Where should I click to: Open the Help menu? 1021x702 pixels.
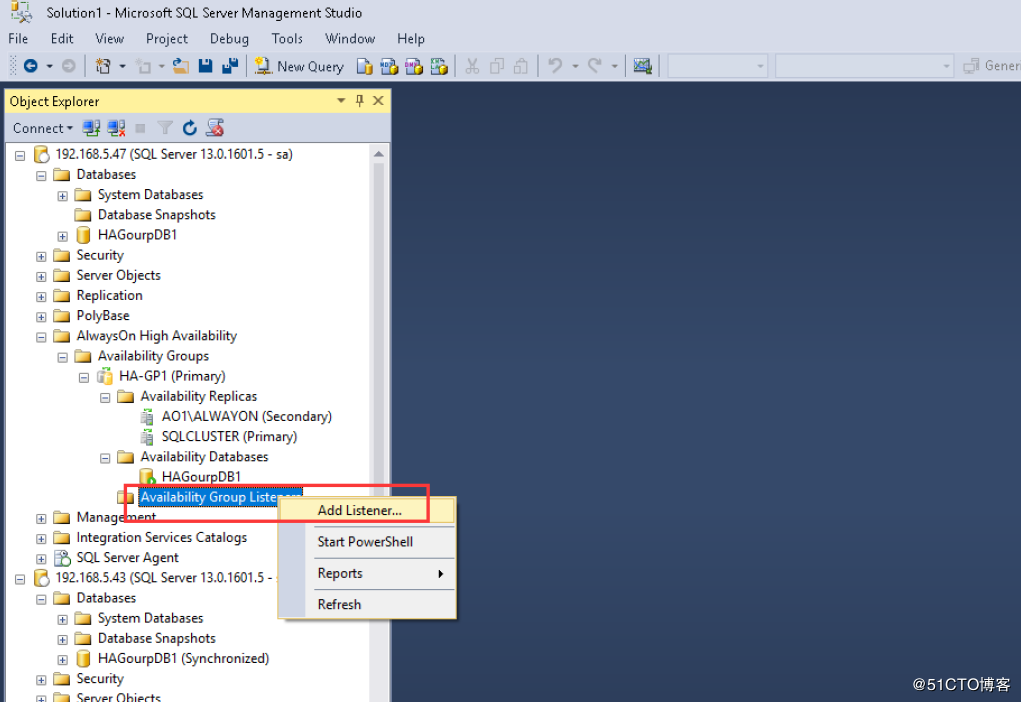point(411,38)
